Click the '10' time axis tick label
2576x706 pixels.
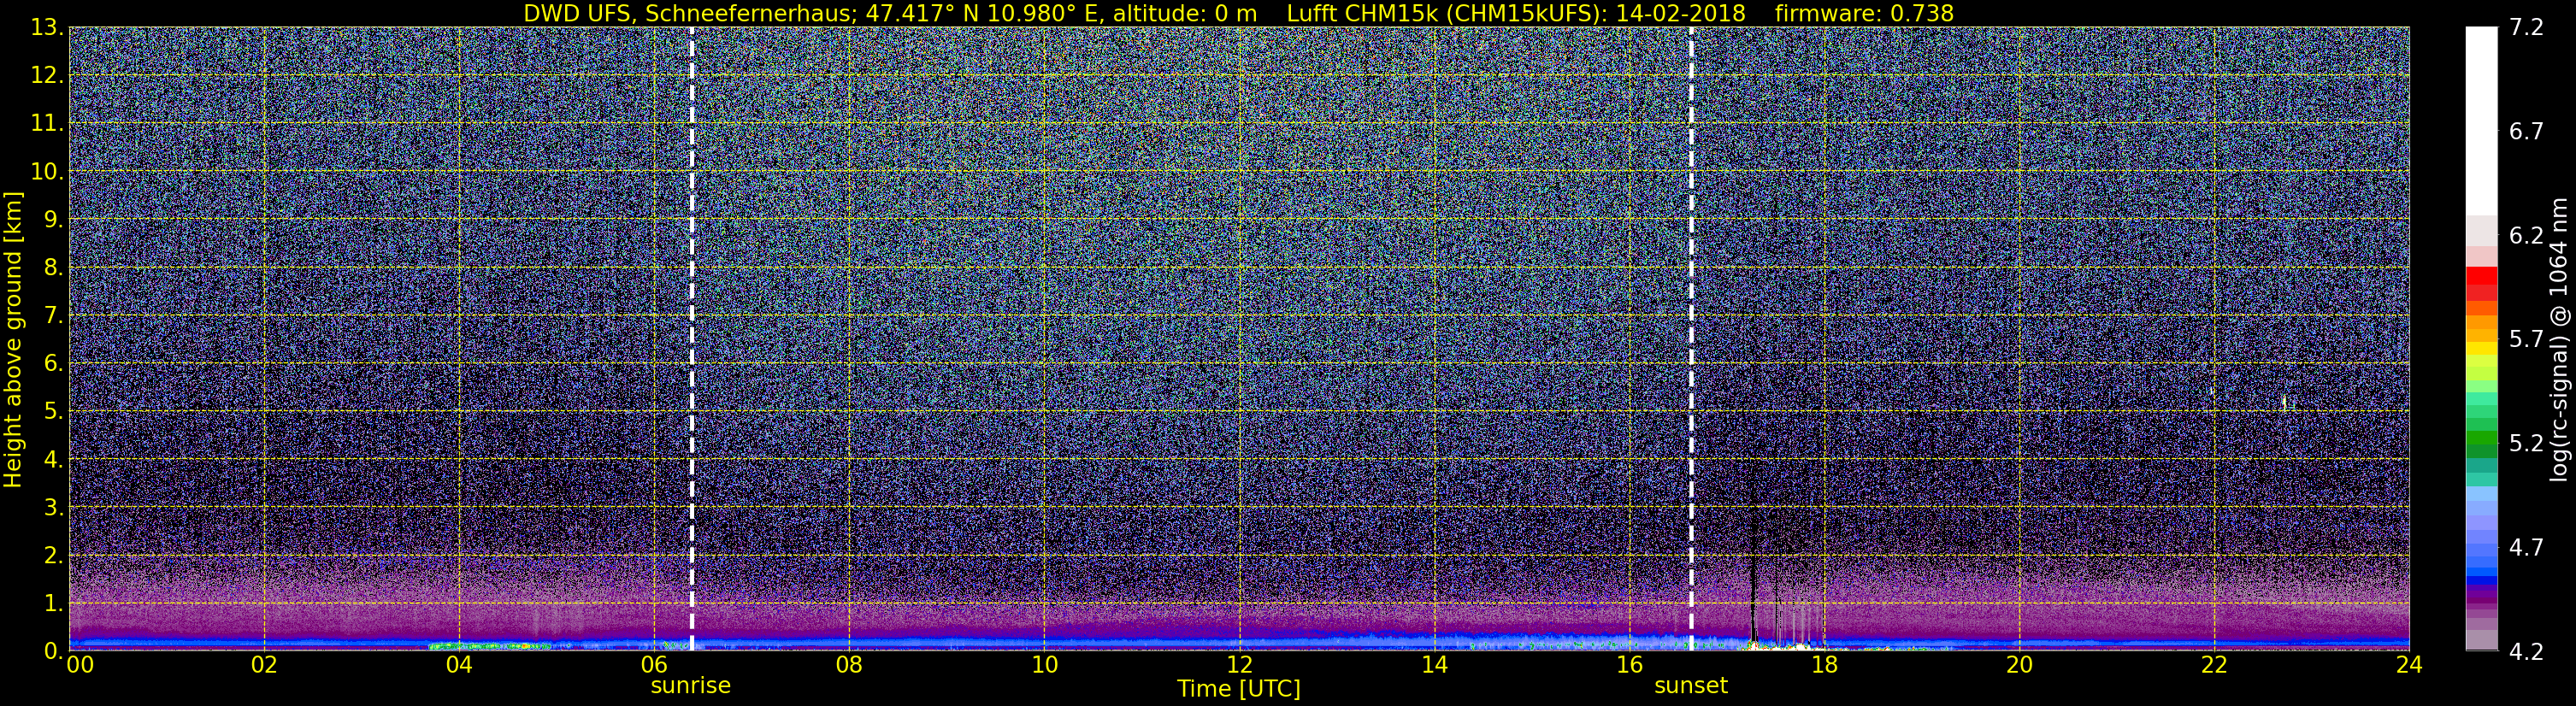coord(1044,665)
